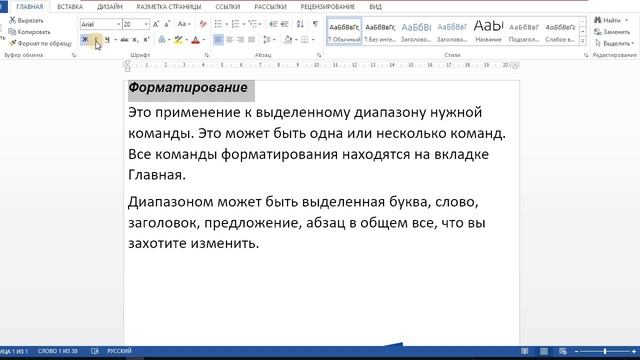Toggle subscript formatting
The width and height of the screenshot is (640, 360).
pos(135,40)
